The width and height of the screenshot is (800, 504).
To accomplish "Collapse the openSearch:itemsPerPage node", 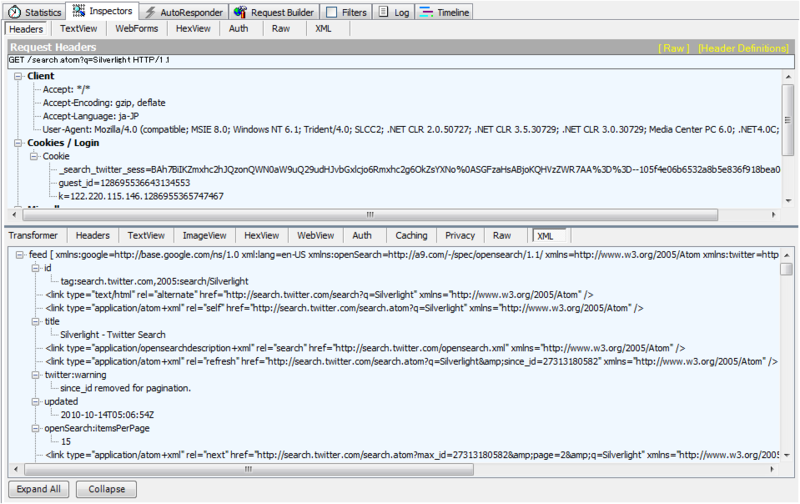I will tap(35, 428).
